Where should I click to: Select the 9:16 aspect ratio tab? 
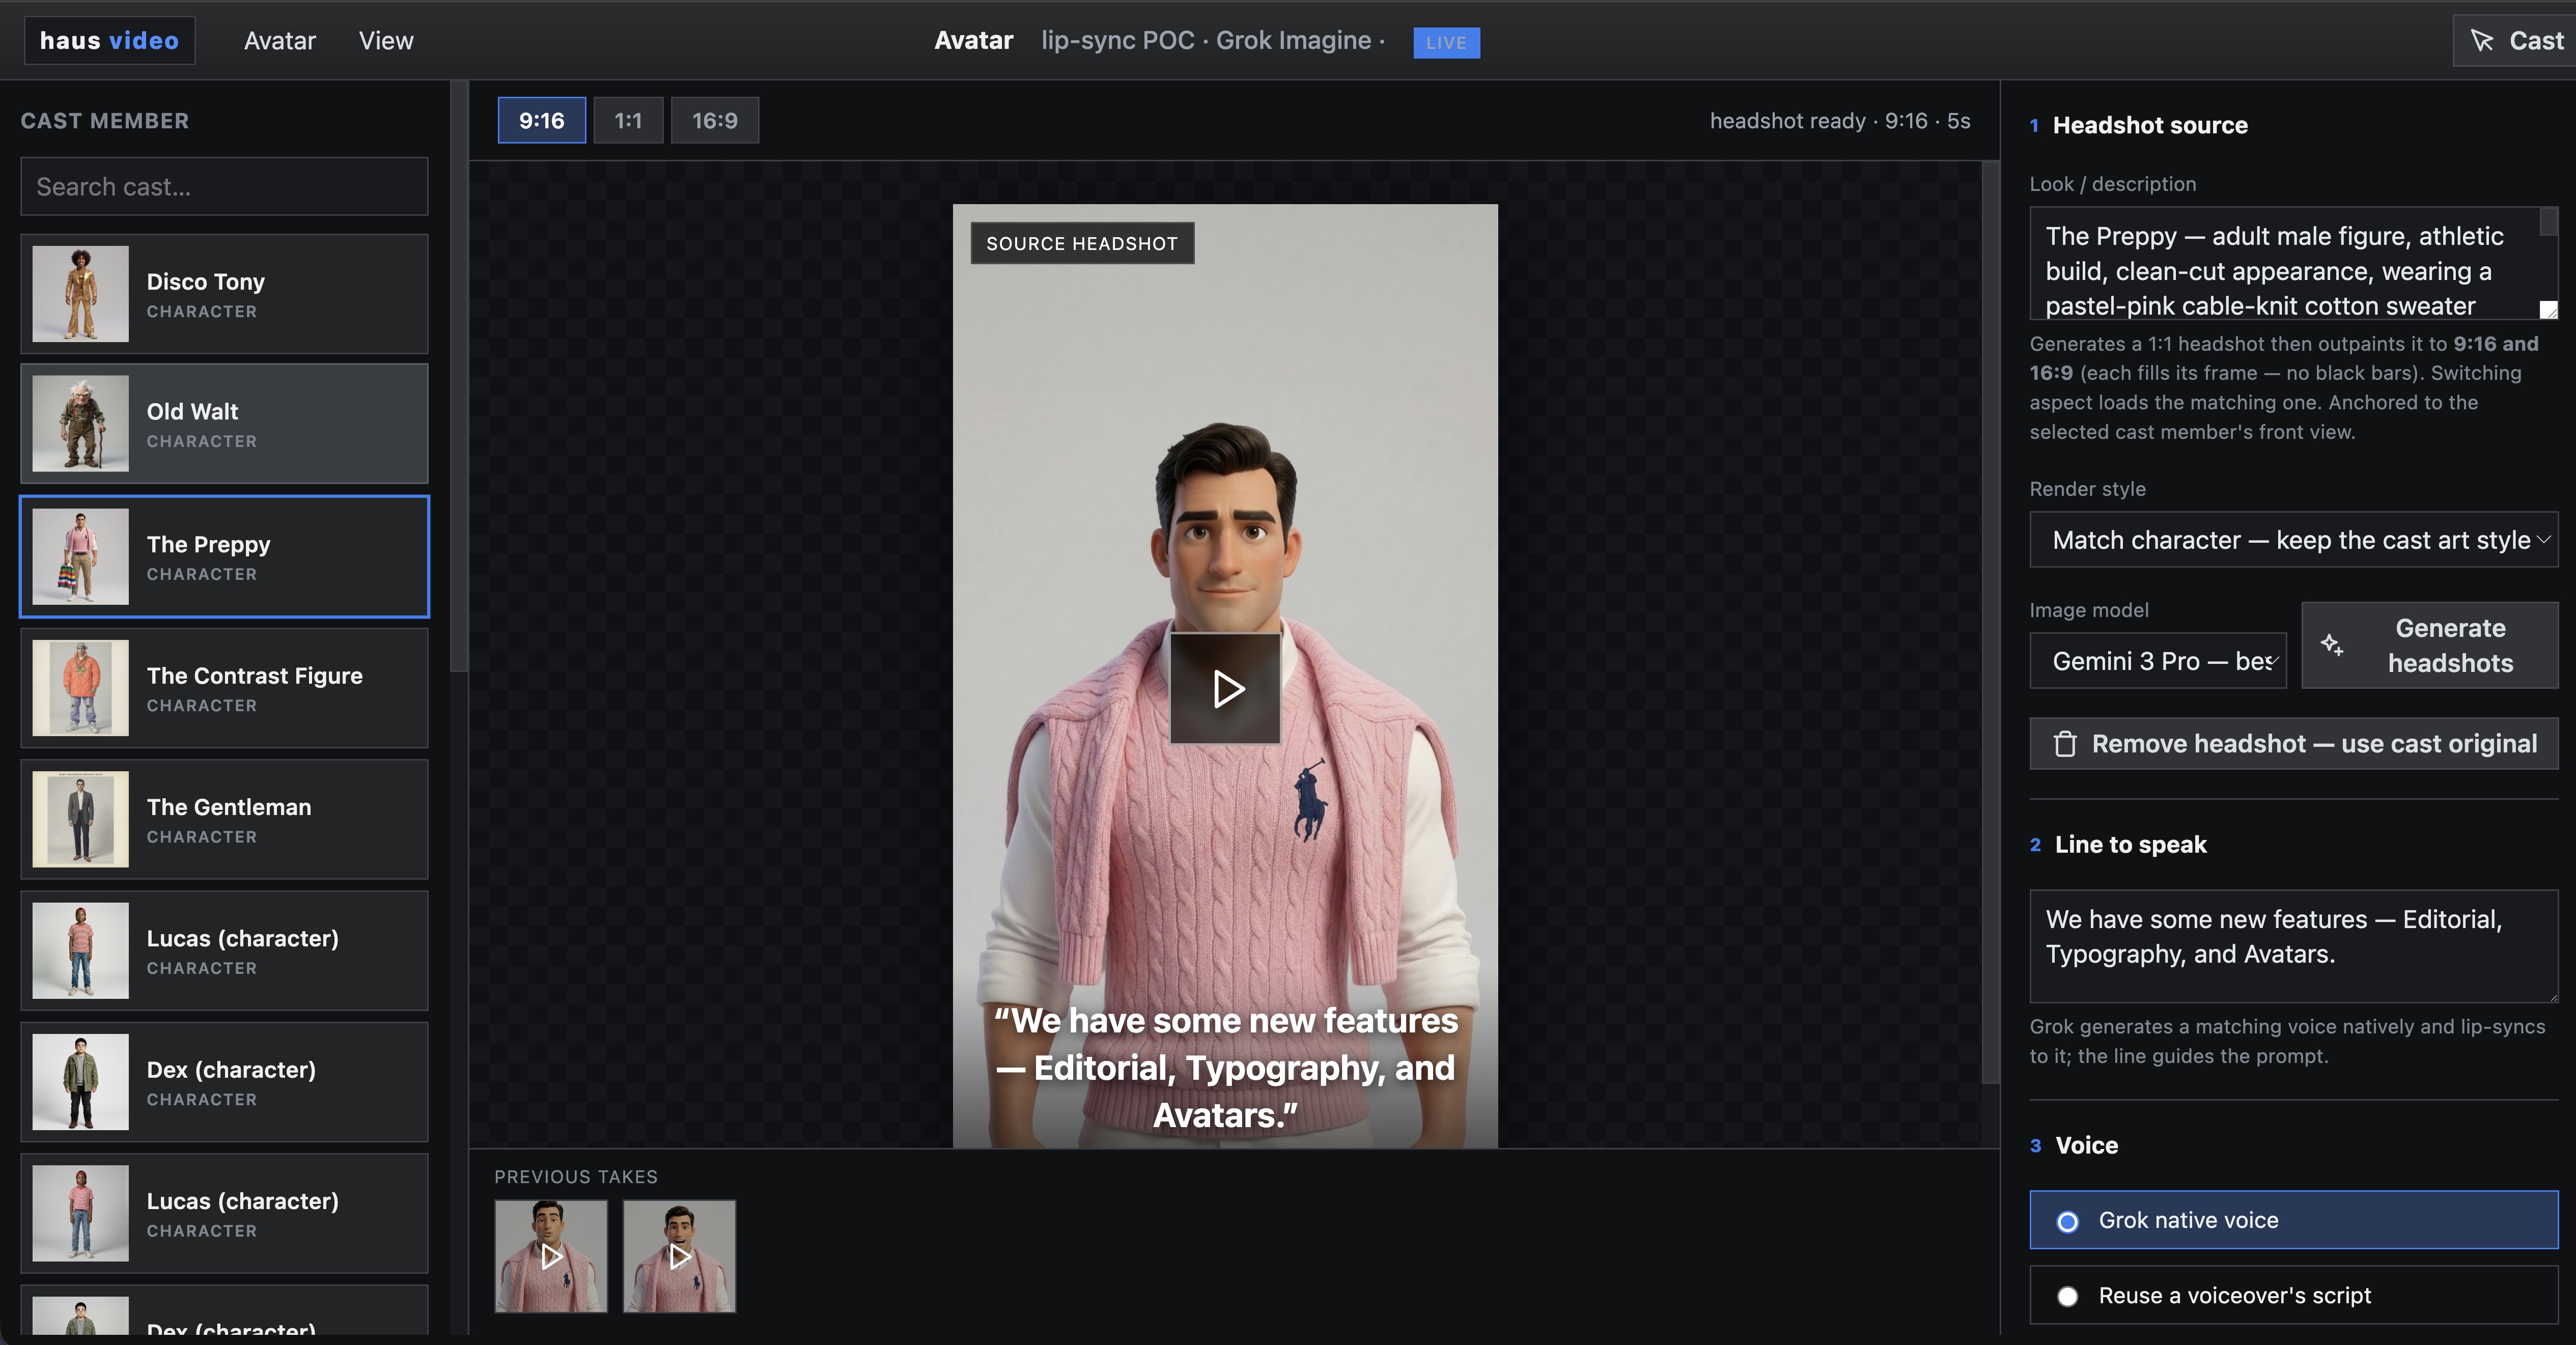coord(542,120)
